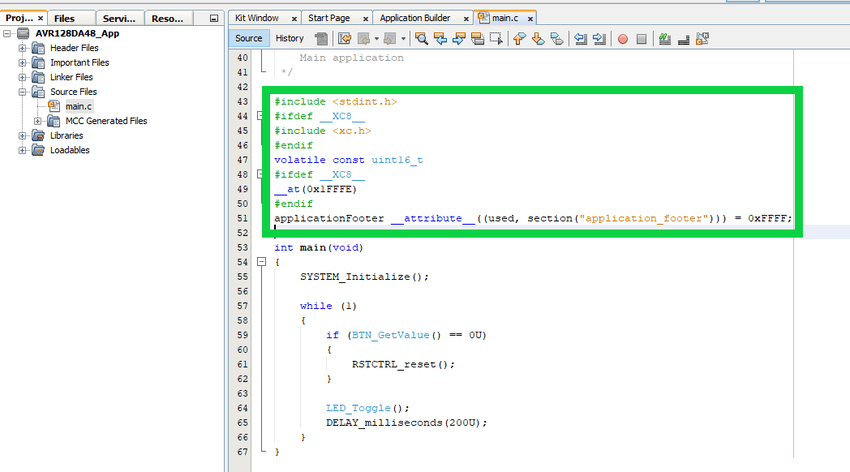
Task: Click the Stop Macro Recording square icon
Action: point(642,39)
